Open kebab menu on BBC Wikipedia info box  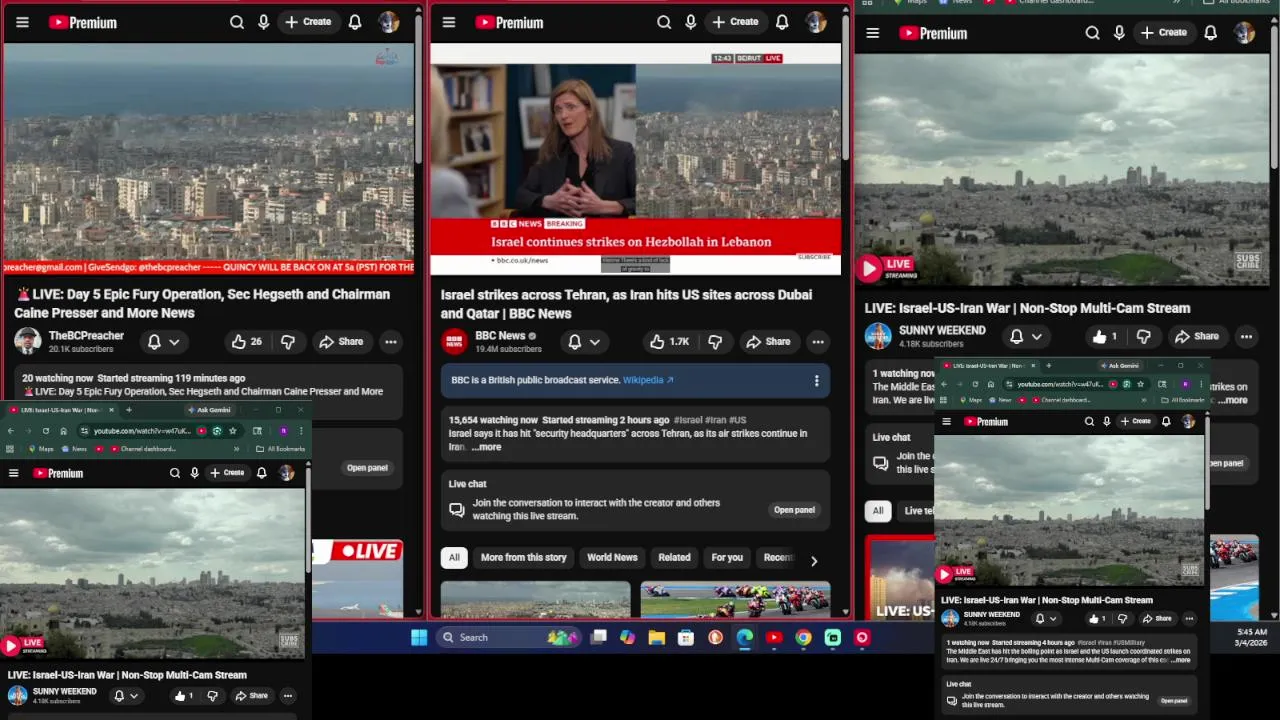click(816, 381)
